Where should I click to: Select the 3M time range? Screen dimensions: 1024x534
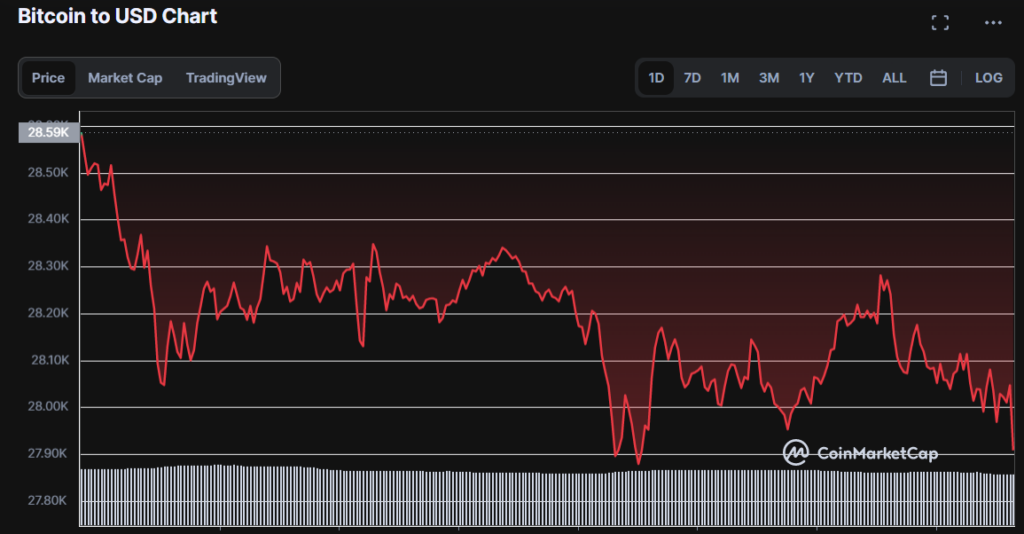769,78
